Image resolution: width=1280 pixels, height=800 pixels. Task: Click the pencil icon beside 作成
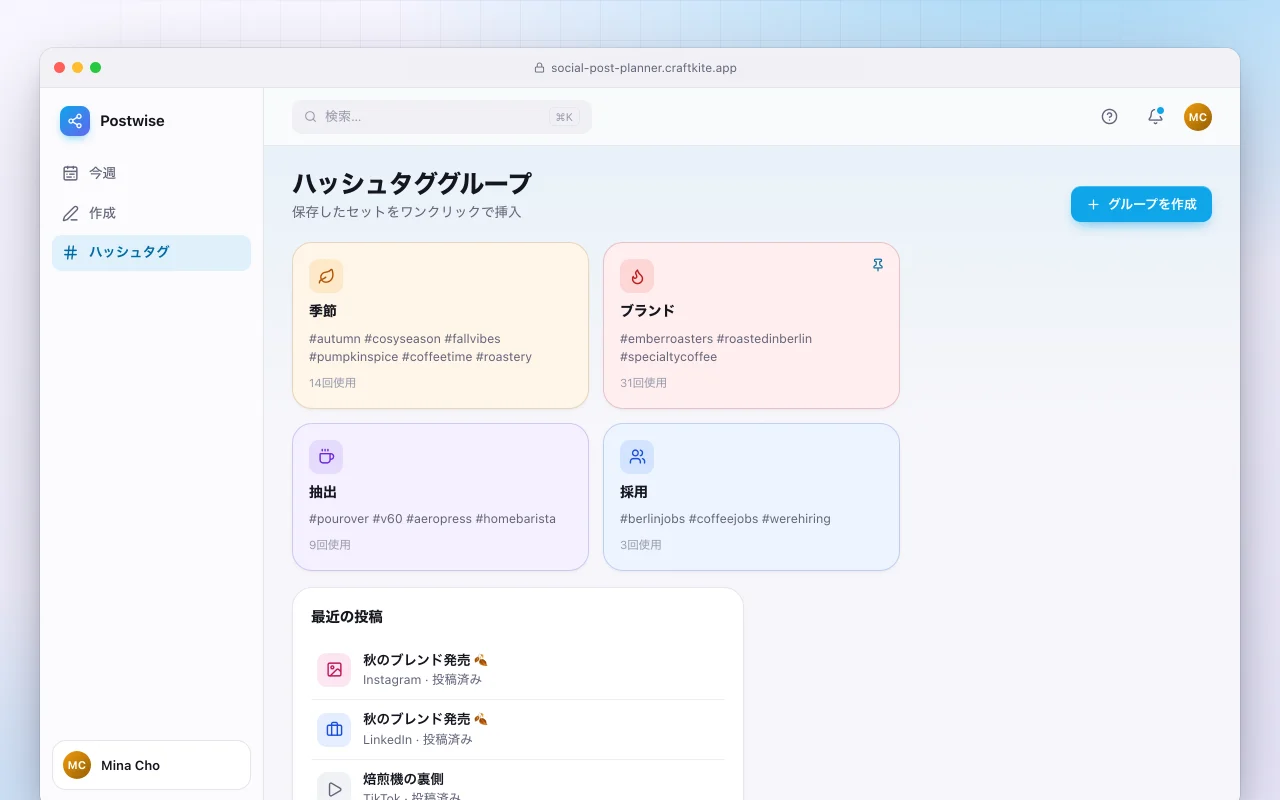point(70,213)
